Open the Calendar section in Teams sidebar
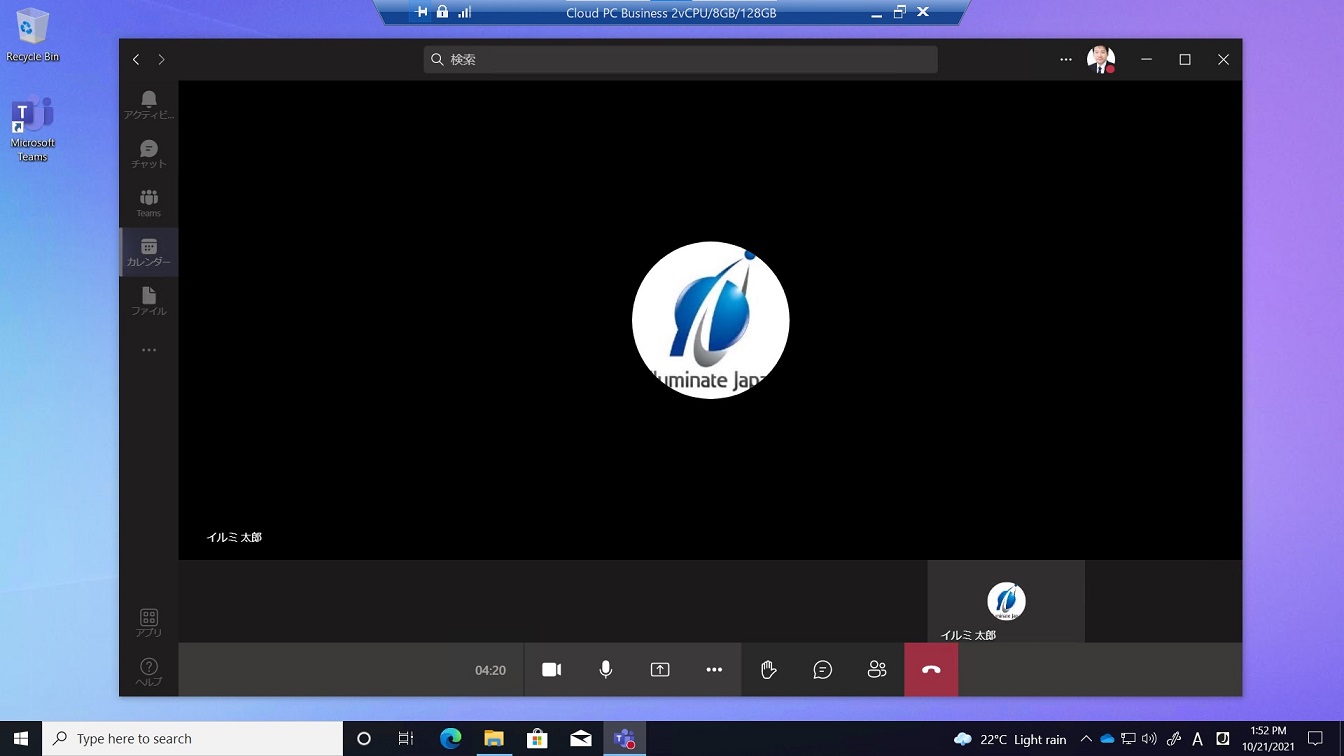The image size is (1344, 756). tap(149, 252)
